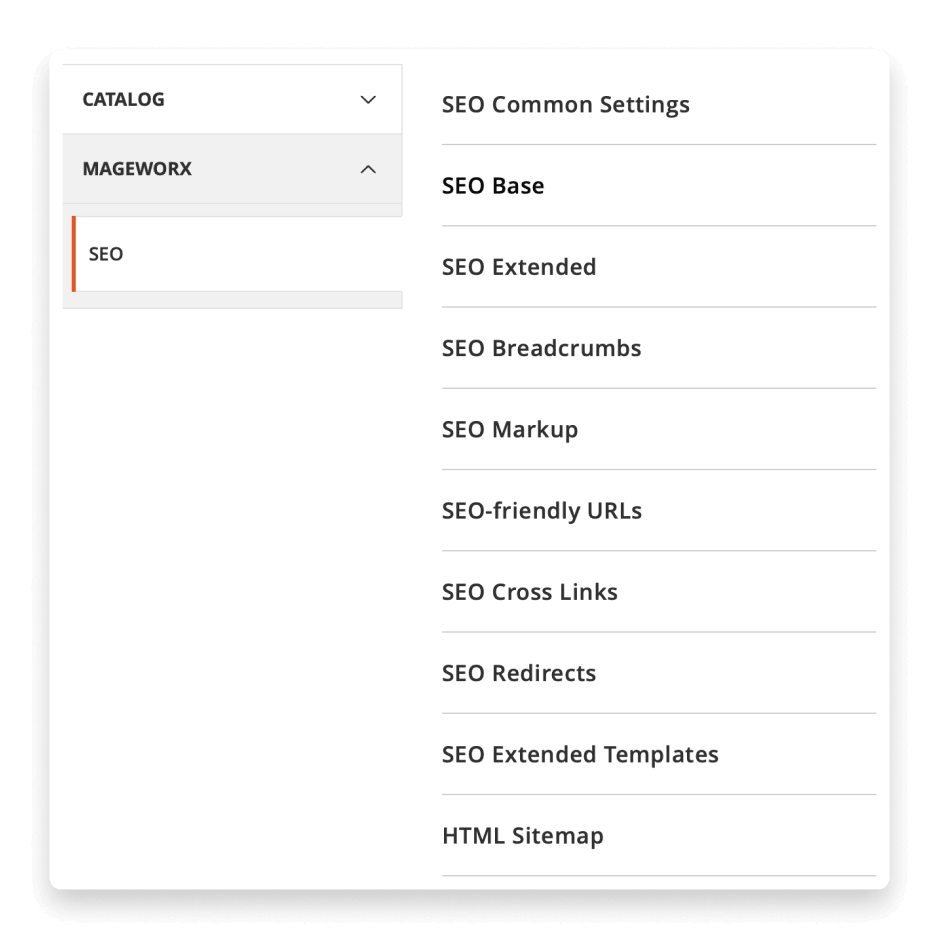Open the SEO Extended section
Image resolution: width=938 pixels, height=938 pixels.
click(519, 267)
